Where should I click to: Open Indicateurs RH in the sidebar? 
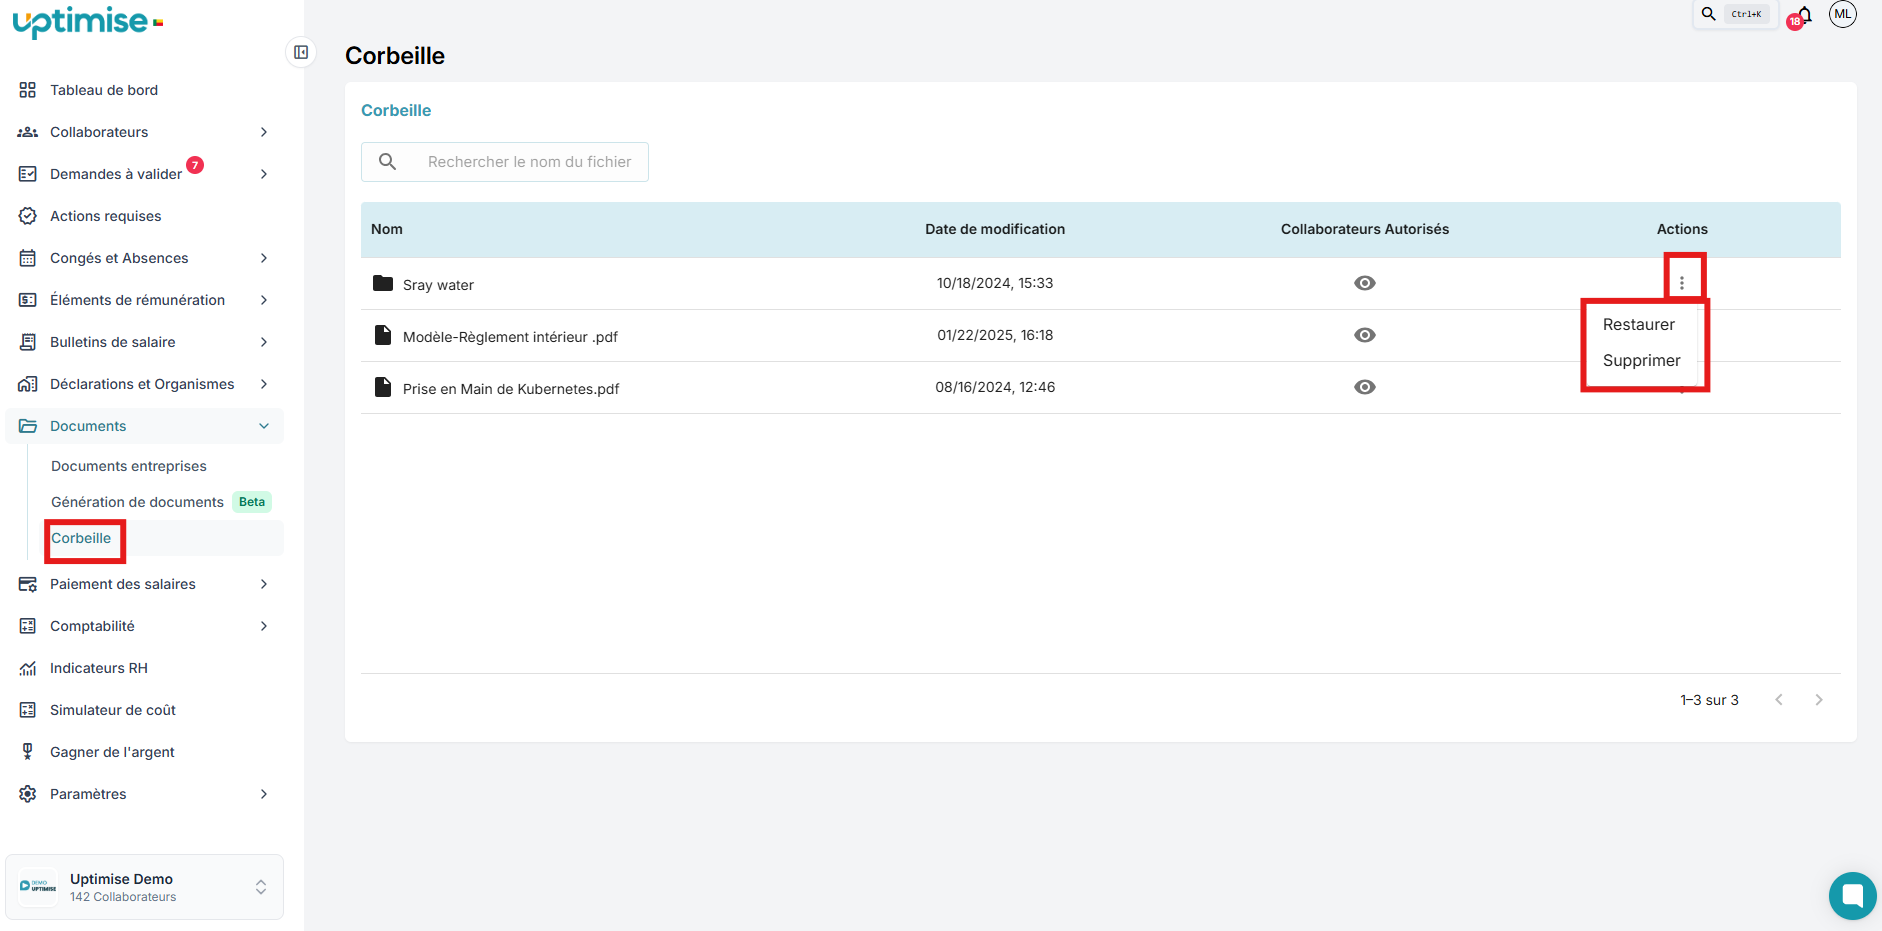pos(99,668)
